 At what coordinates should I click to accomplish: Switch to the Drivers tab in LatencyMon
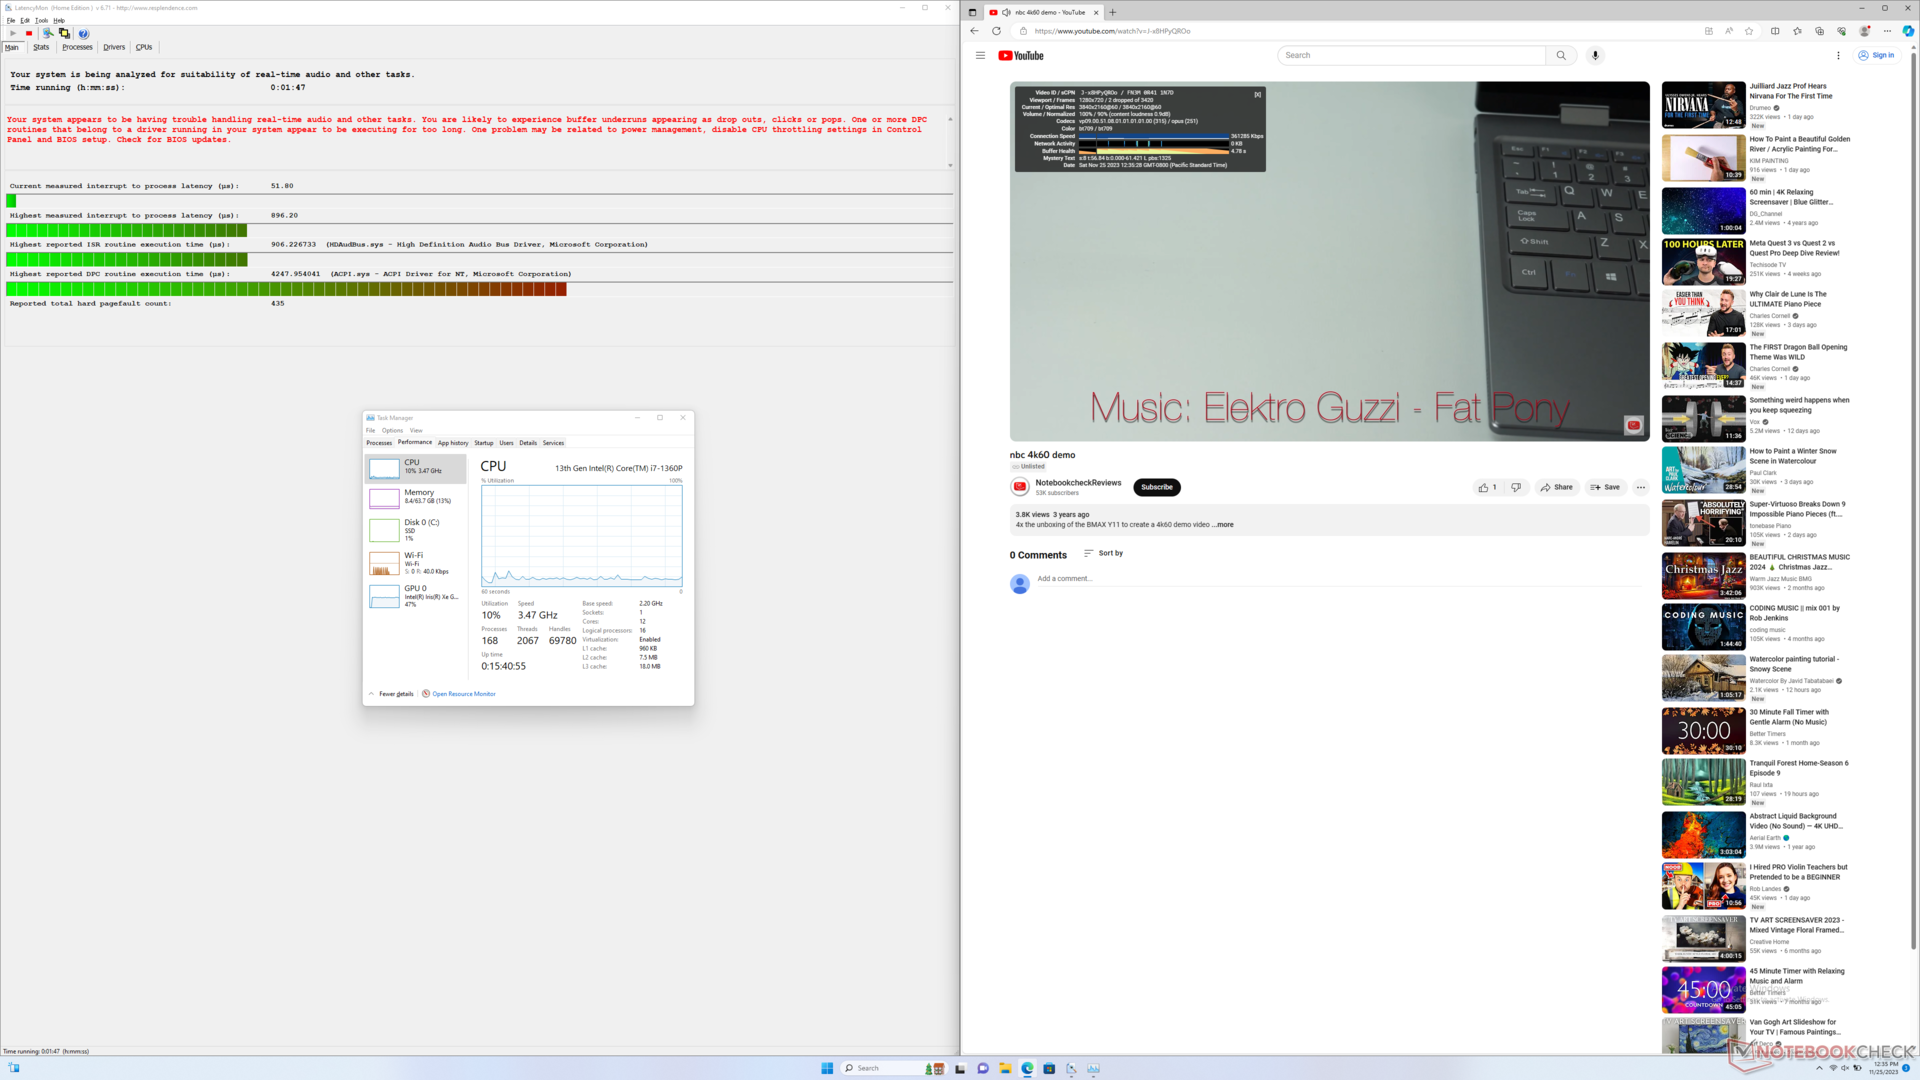(x=114, y=47)
